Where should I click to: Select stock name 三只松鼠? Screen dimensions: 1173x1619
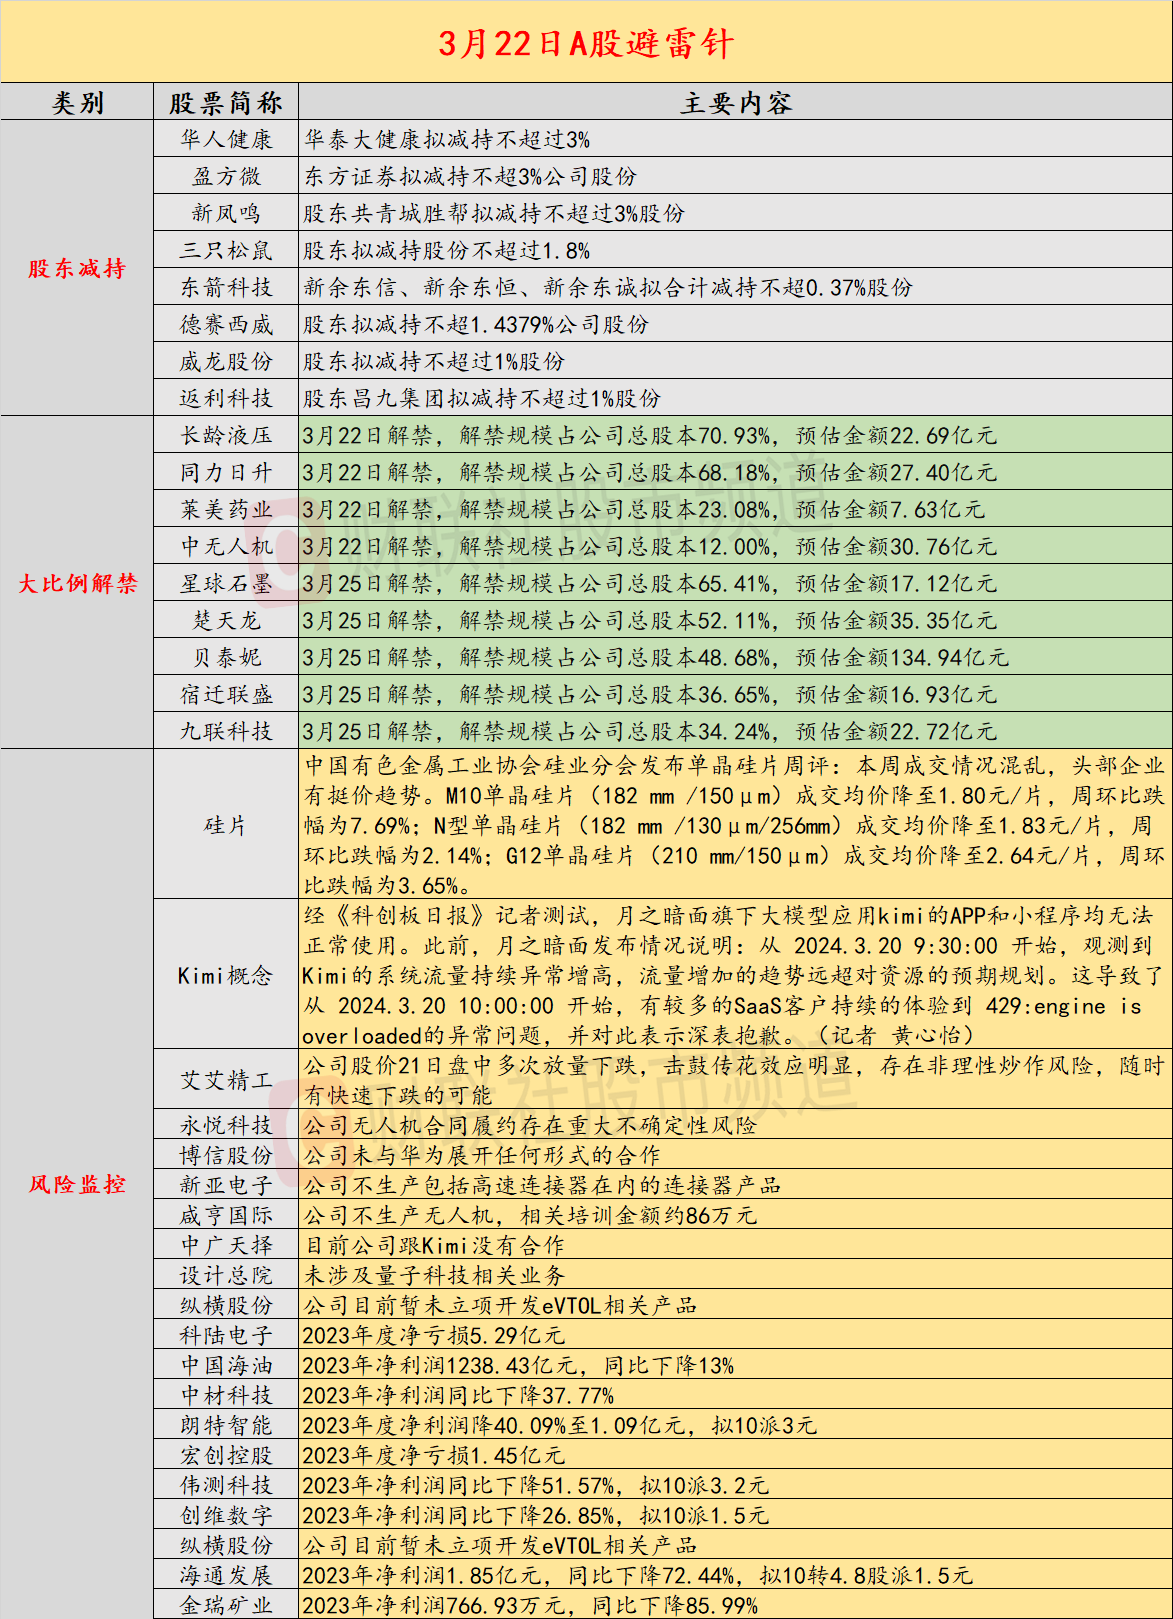(x=226, y=250)
